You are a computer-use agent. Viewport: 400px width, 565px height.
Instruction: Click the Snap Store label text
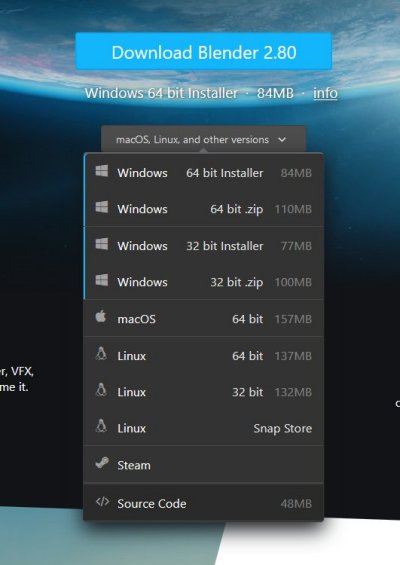(283, 428)
